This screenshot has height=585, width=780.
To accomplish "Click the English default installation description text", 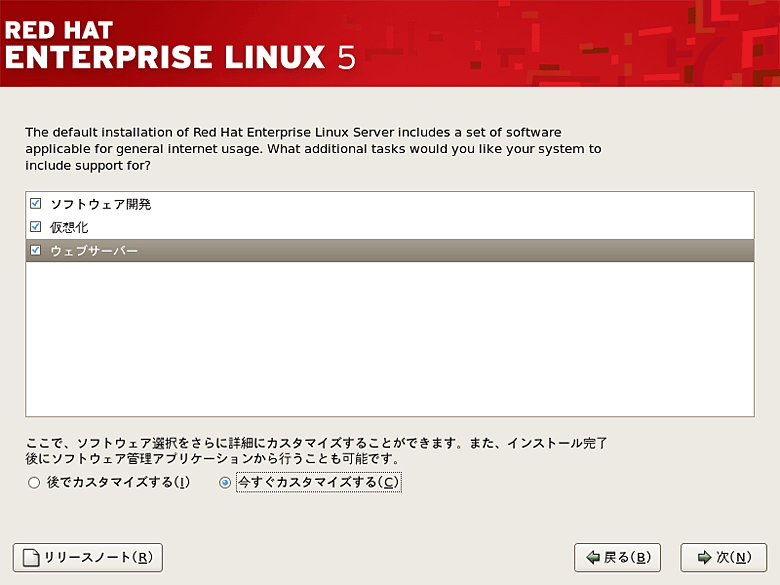I will click(313, 149).
